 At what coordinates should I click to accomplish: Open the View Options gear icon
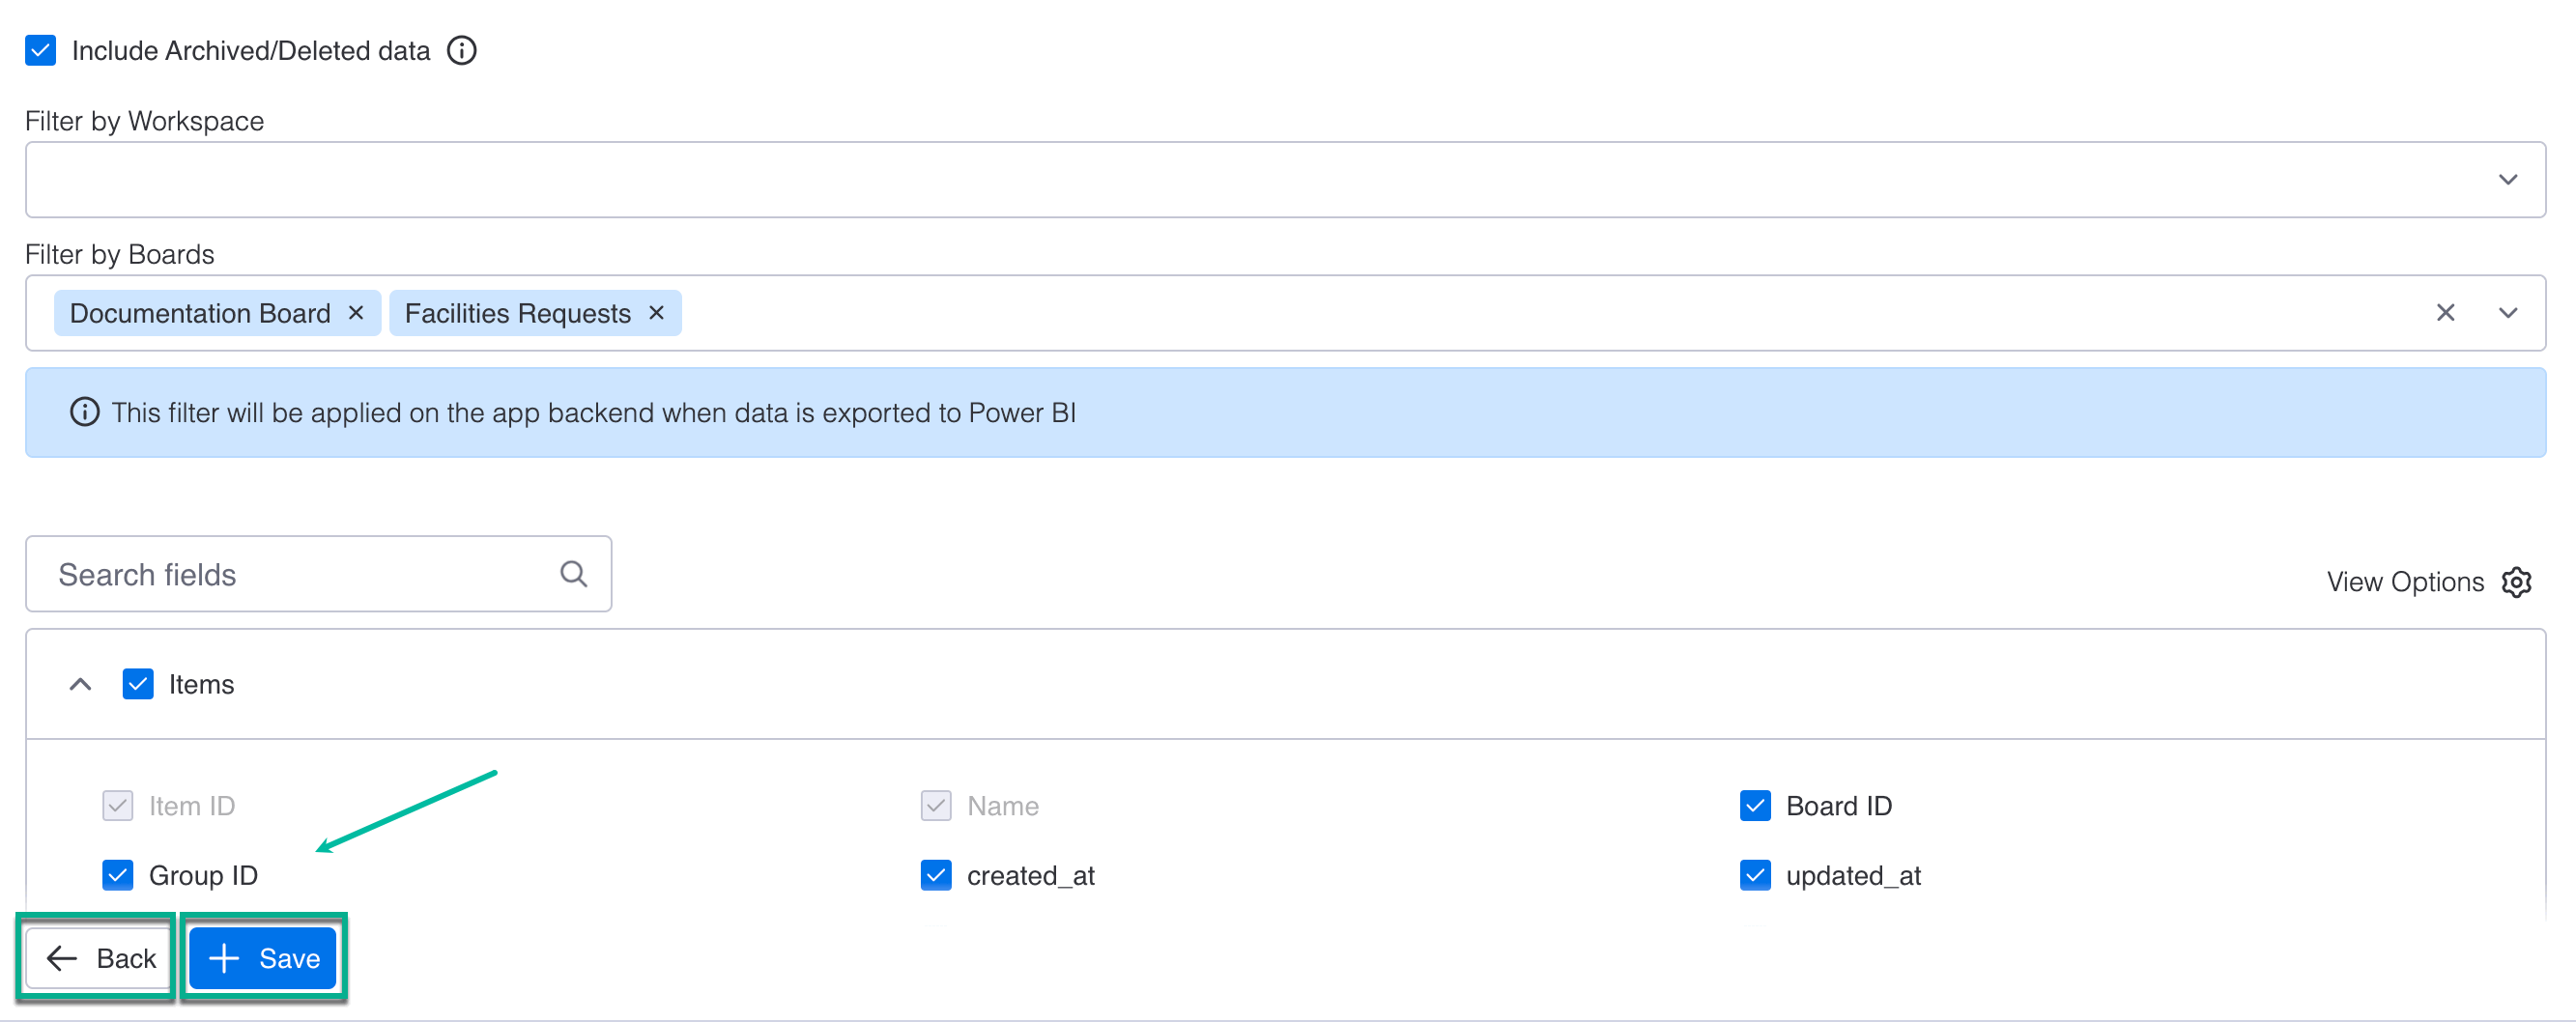click(2516, 582)
